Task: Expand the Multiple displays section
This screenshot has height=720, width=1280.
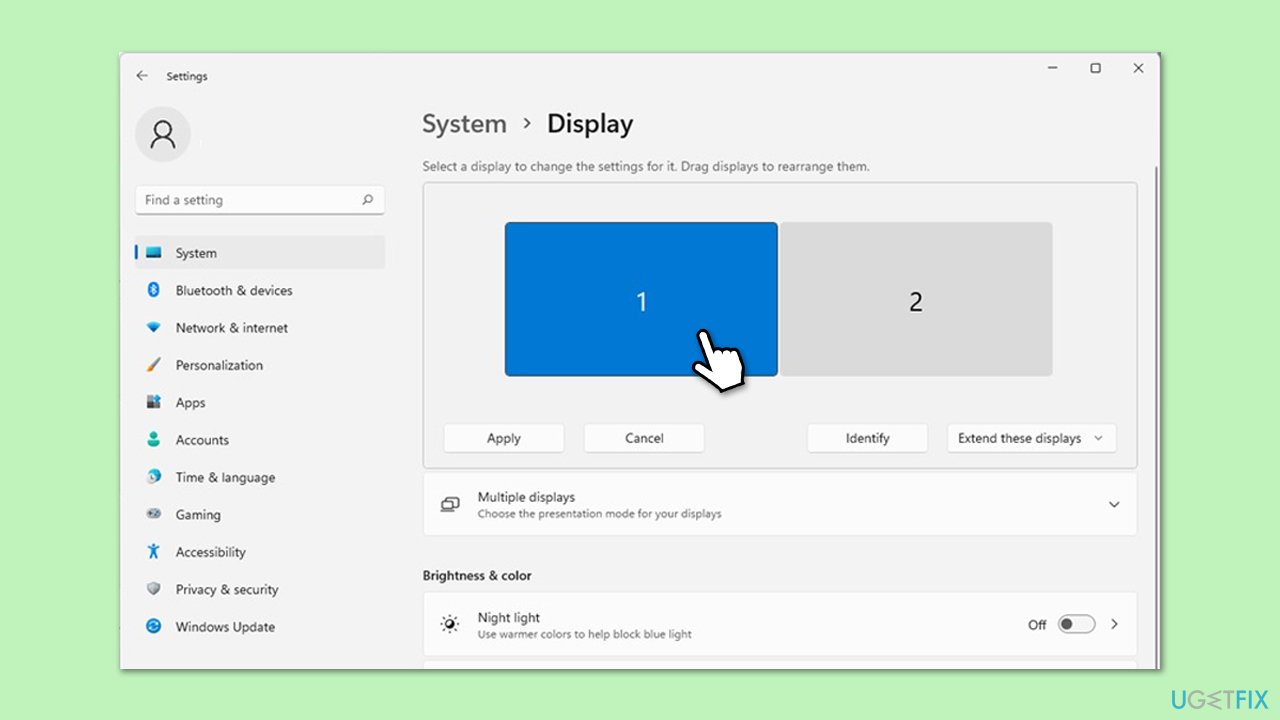Action: click(x=1113, y=505)
